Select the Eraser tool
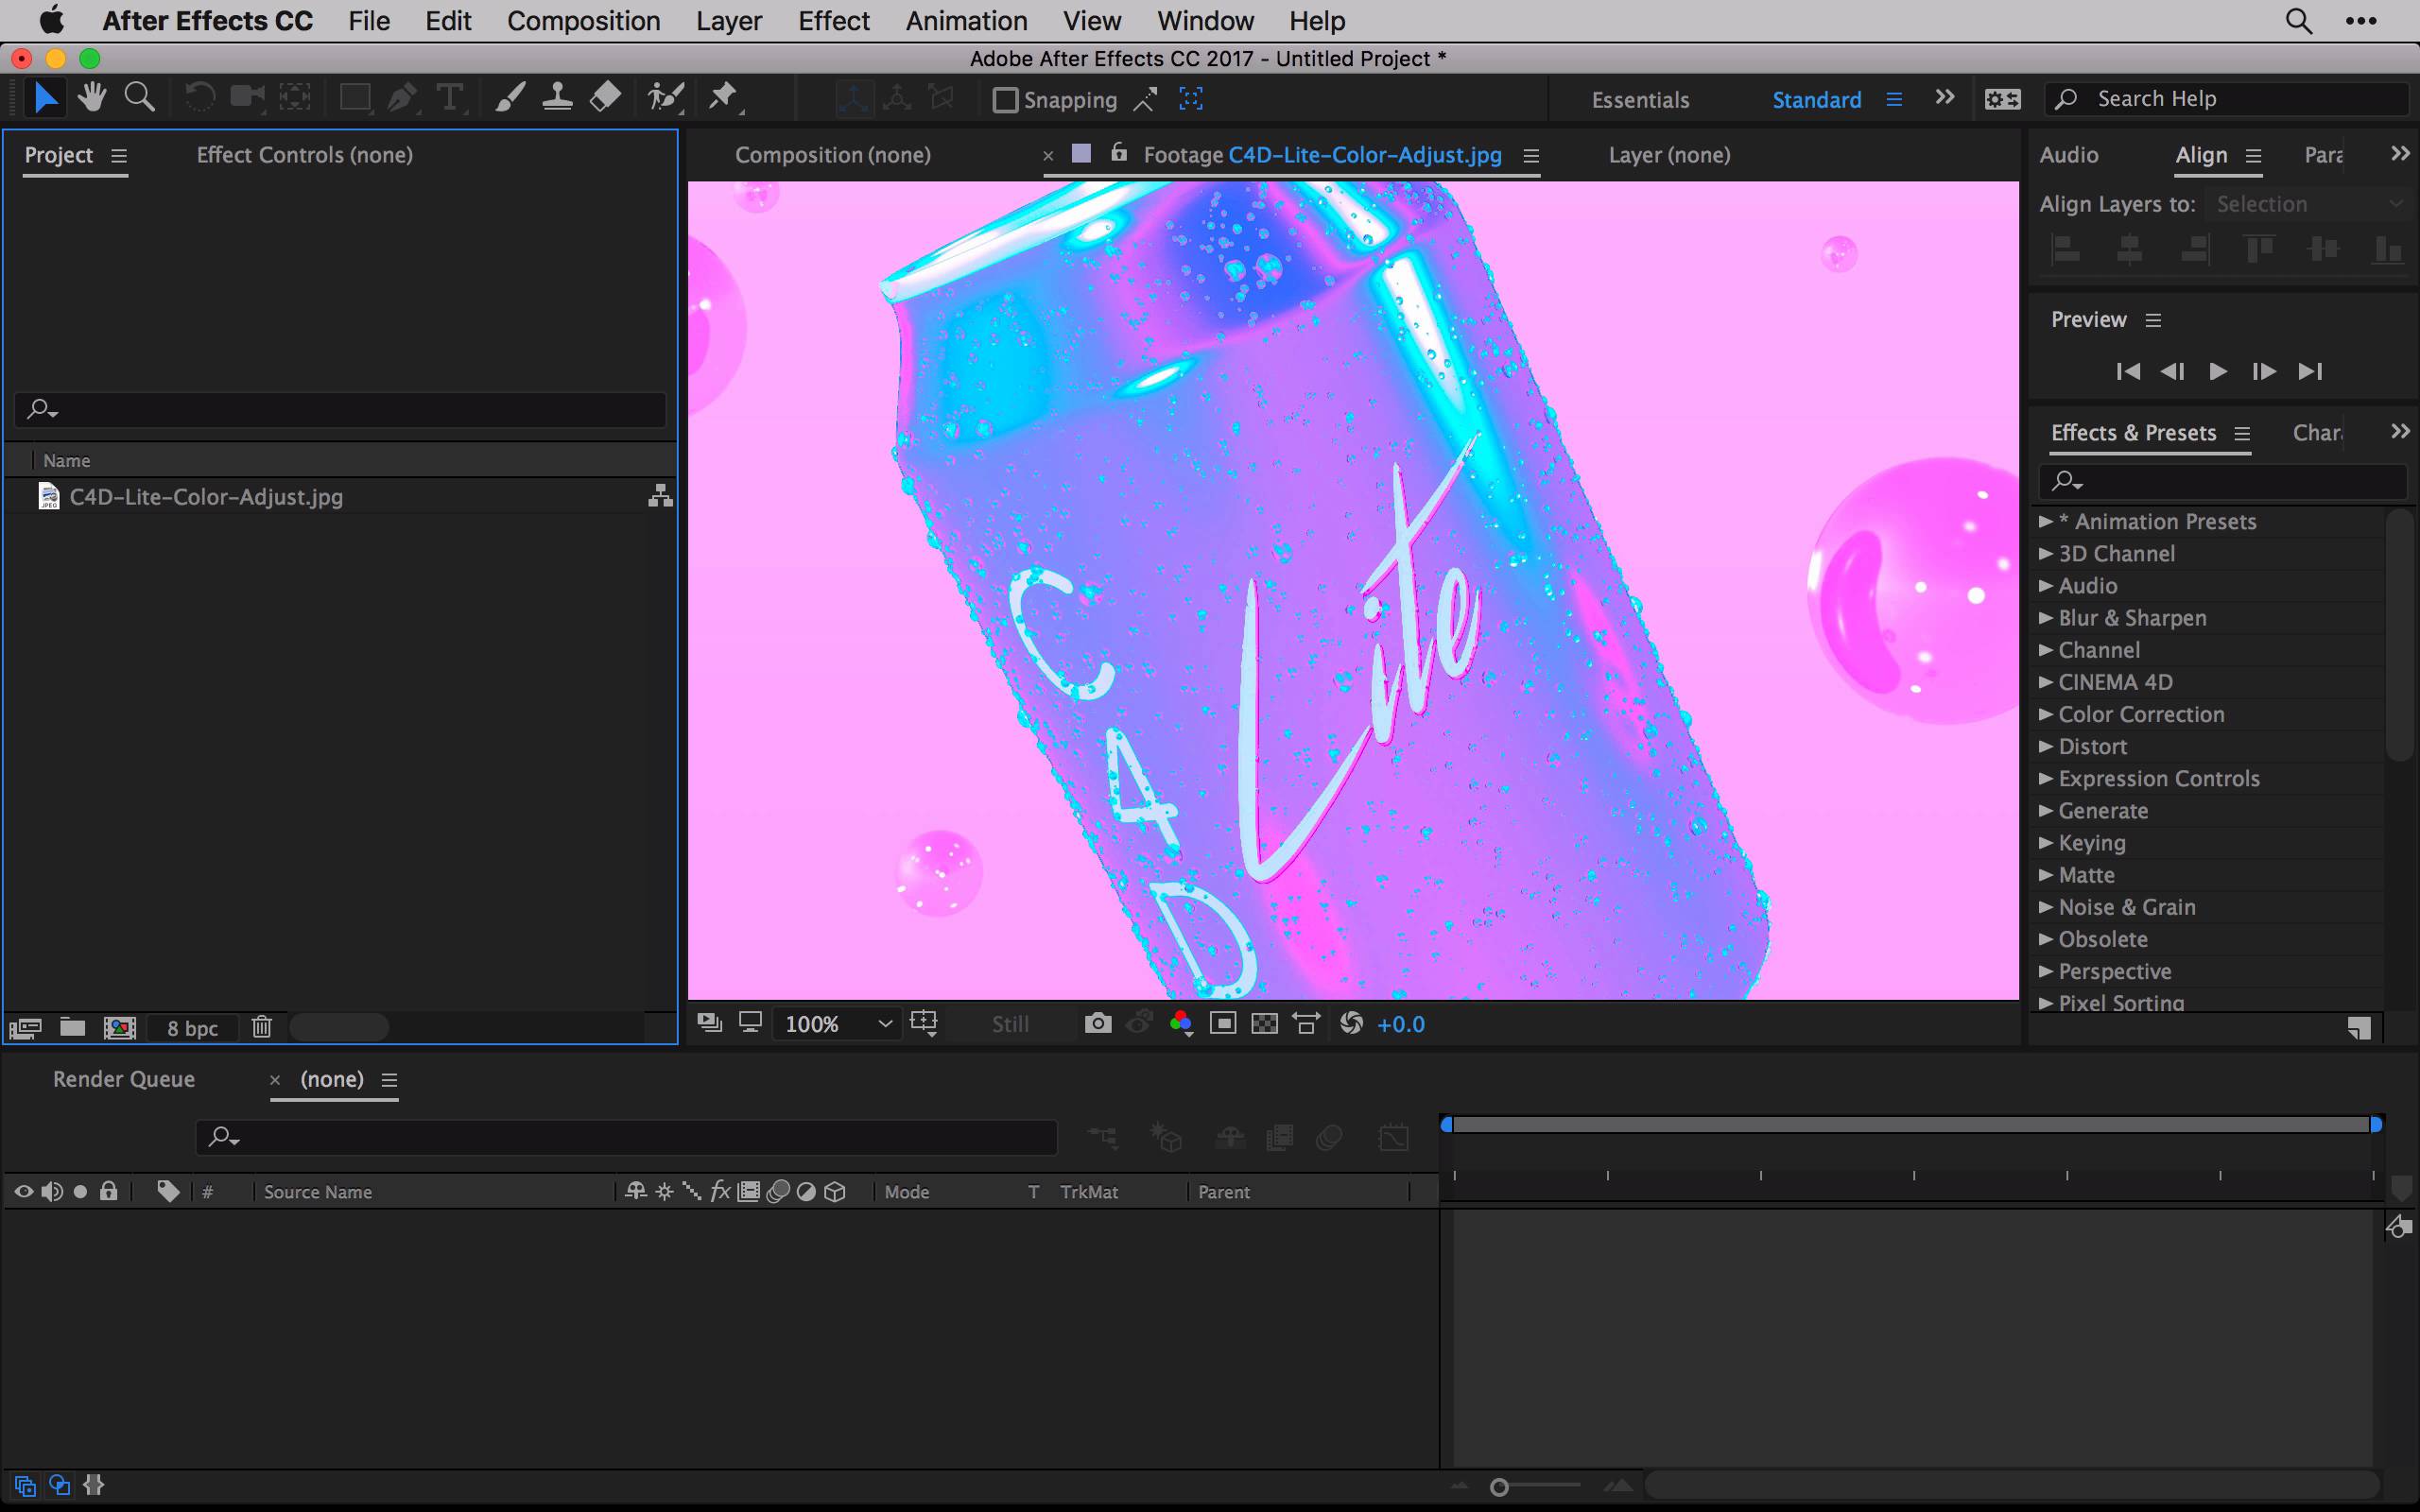The width and height of the screenshot is (2420, 1512). (x=606, y=97)
